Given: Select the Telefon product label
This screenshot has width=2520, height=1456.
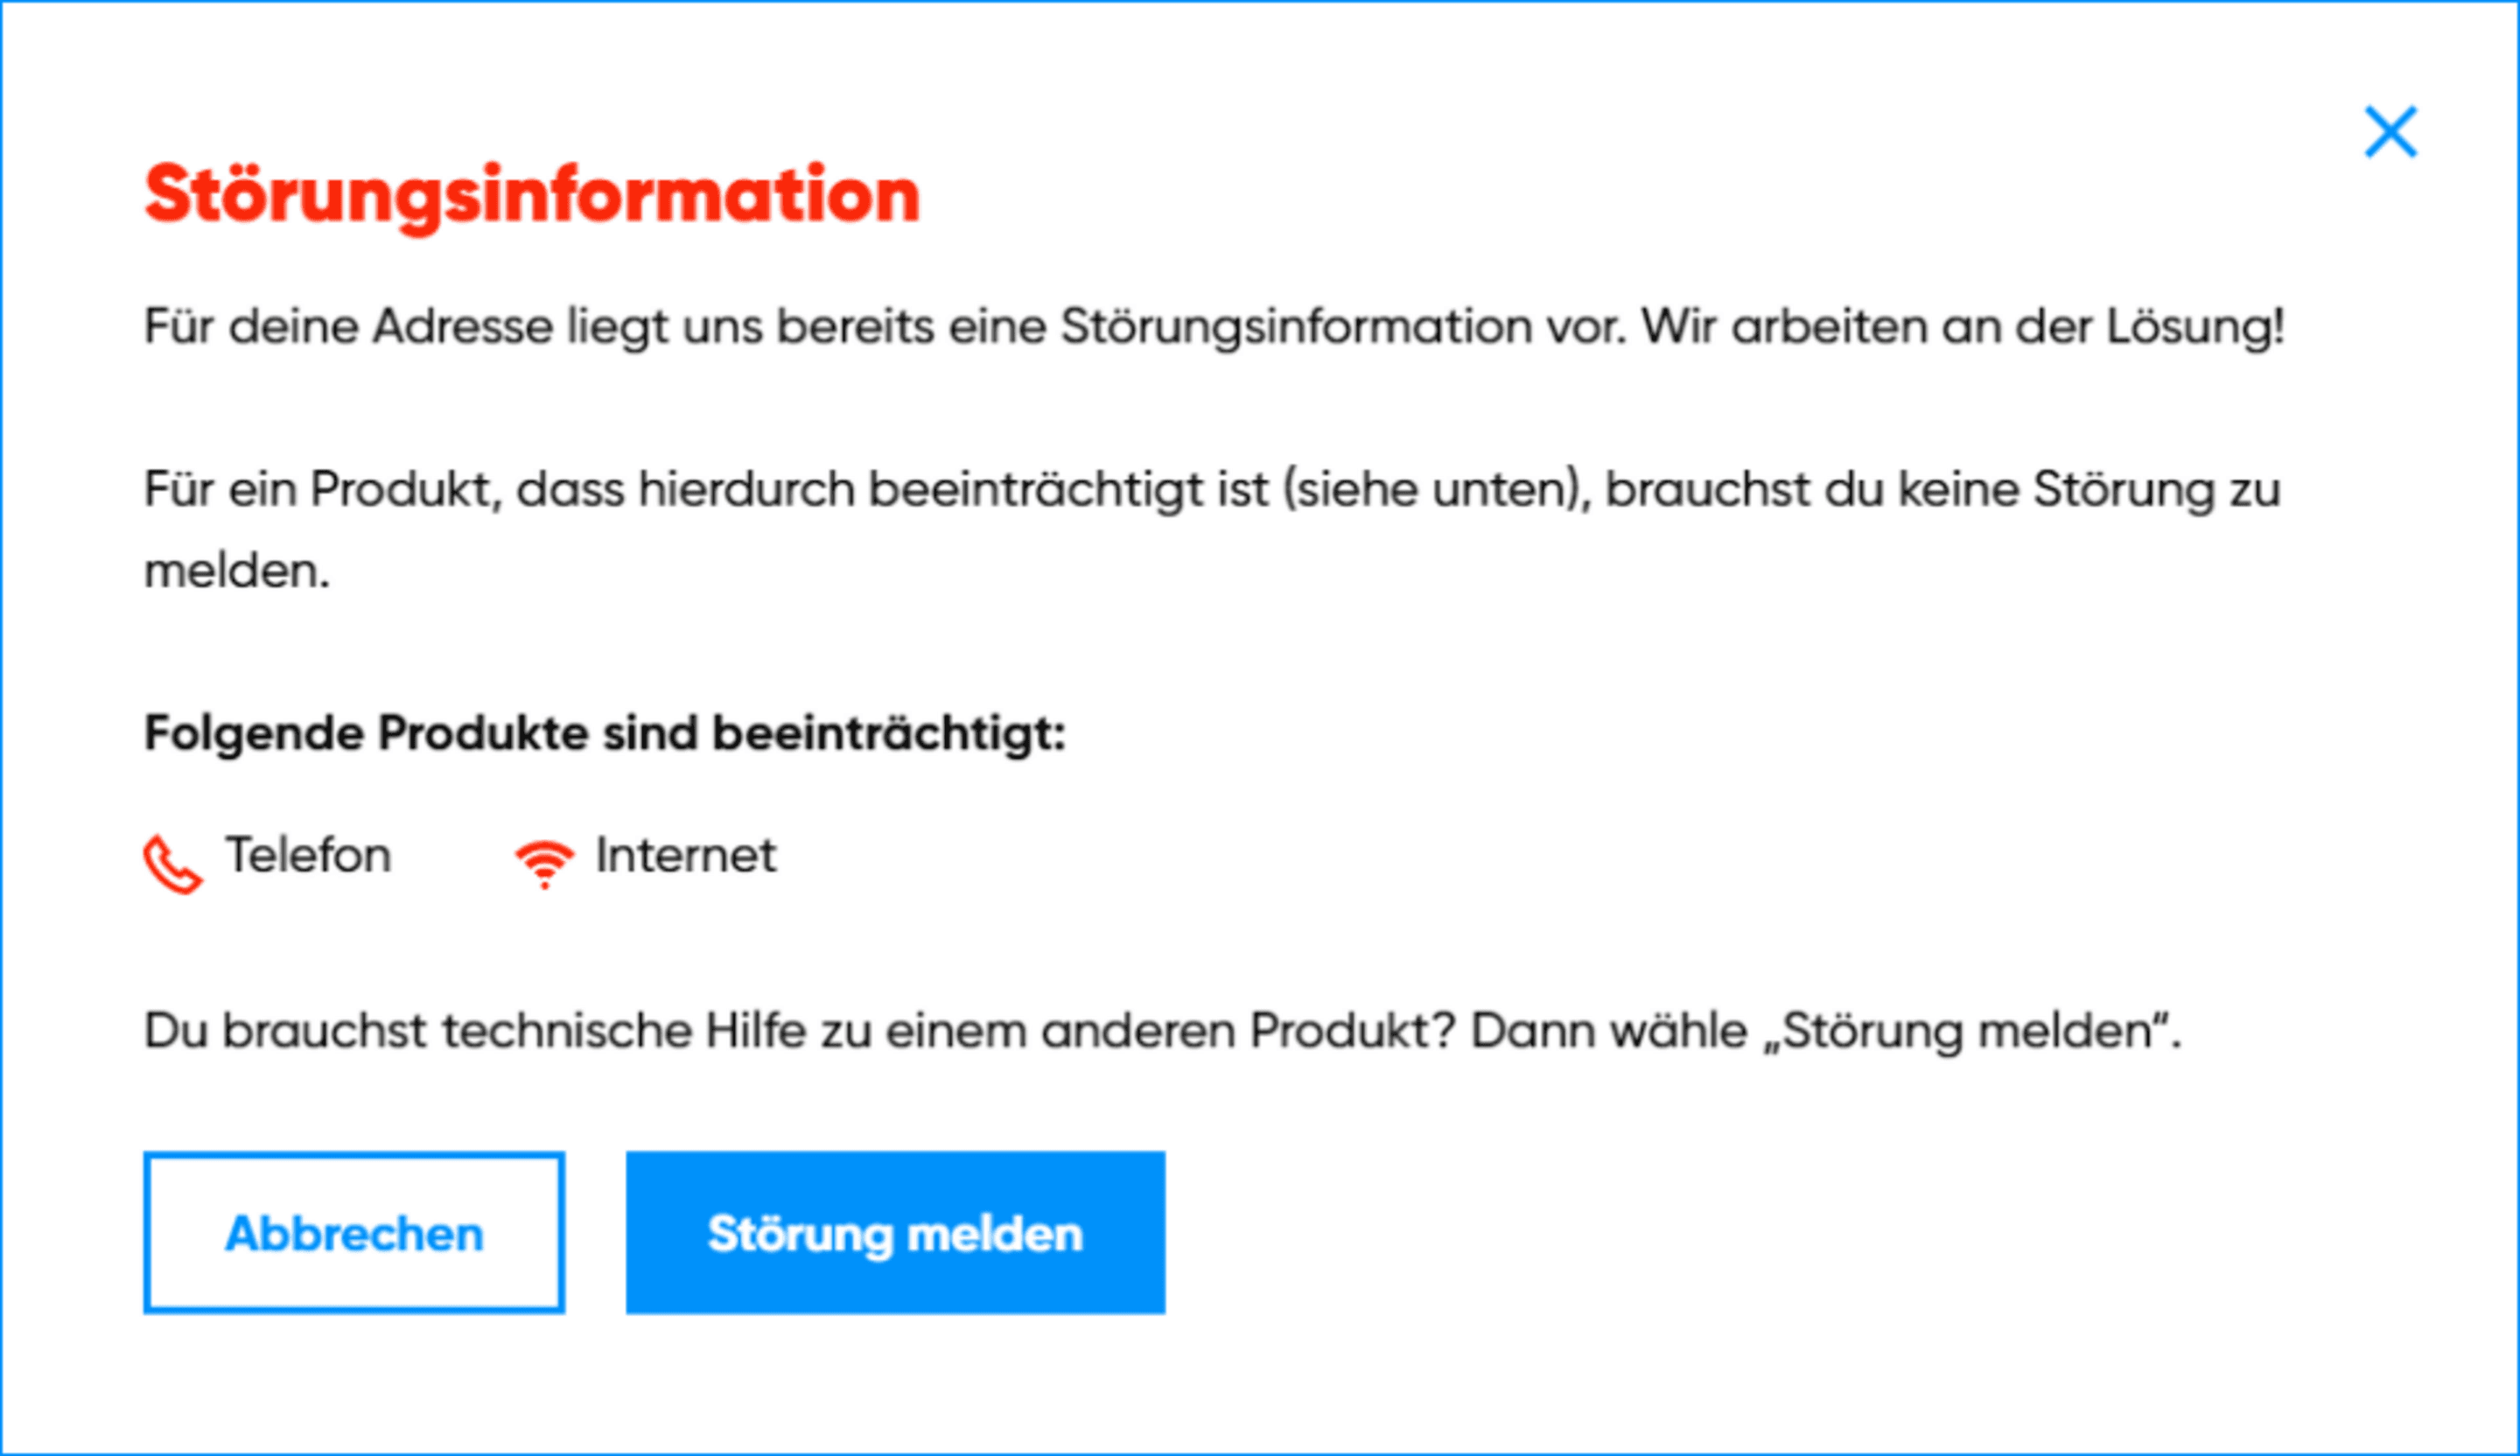Looking at the screenshot, I should (x=308, y=856).
